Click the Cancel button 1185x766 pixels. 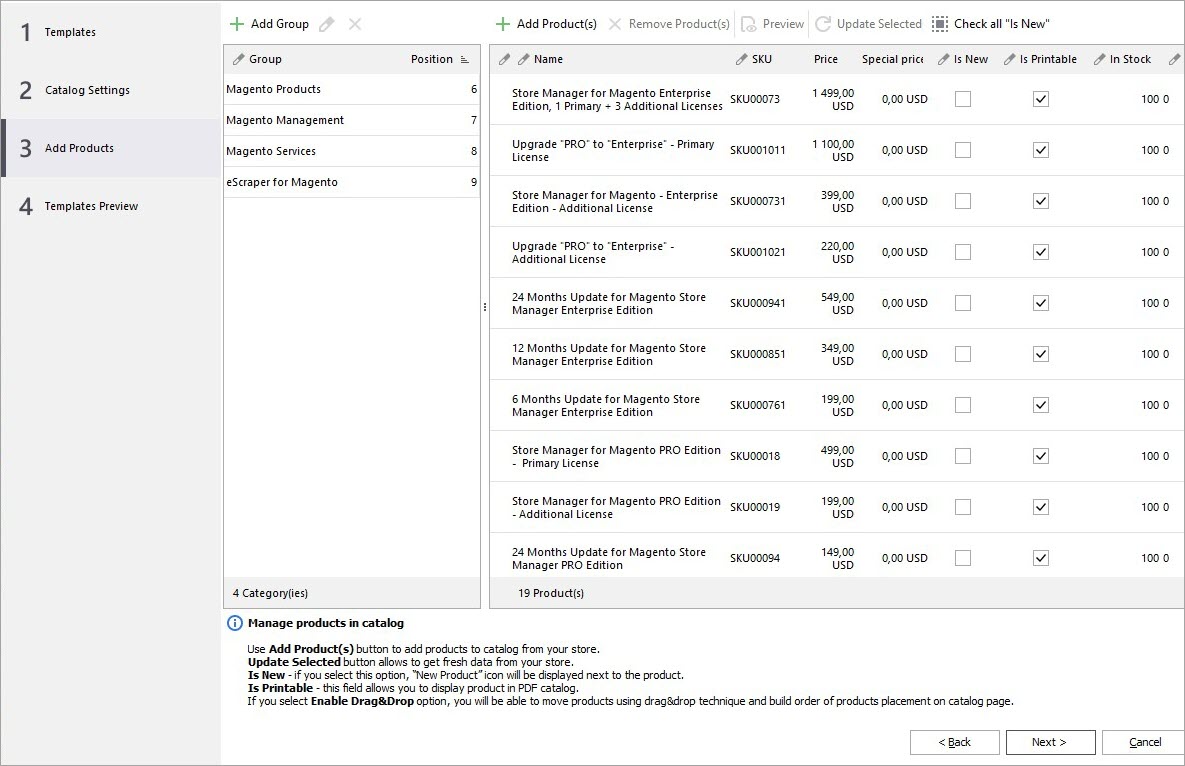pyautogui.click(x=1144, y=742)
